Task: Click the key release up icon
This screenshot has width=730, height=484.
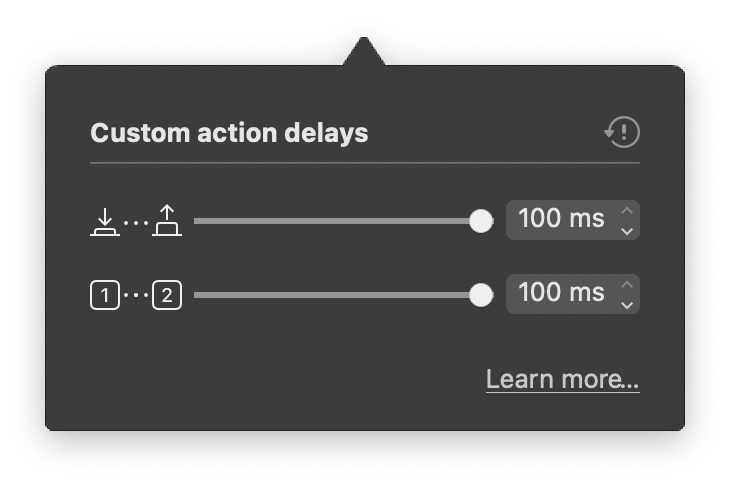Action: 167,221
